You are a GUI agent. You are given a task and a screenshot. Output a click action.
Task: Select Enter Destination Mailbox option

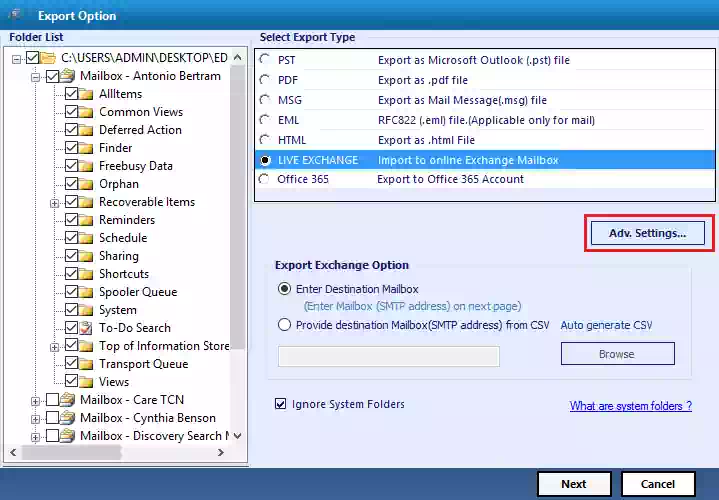pos(284,289)
